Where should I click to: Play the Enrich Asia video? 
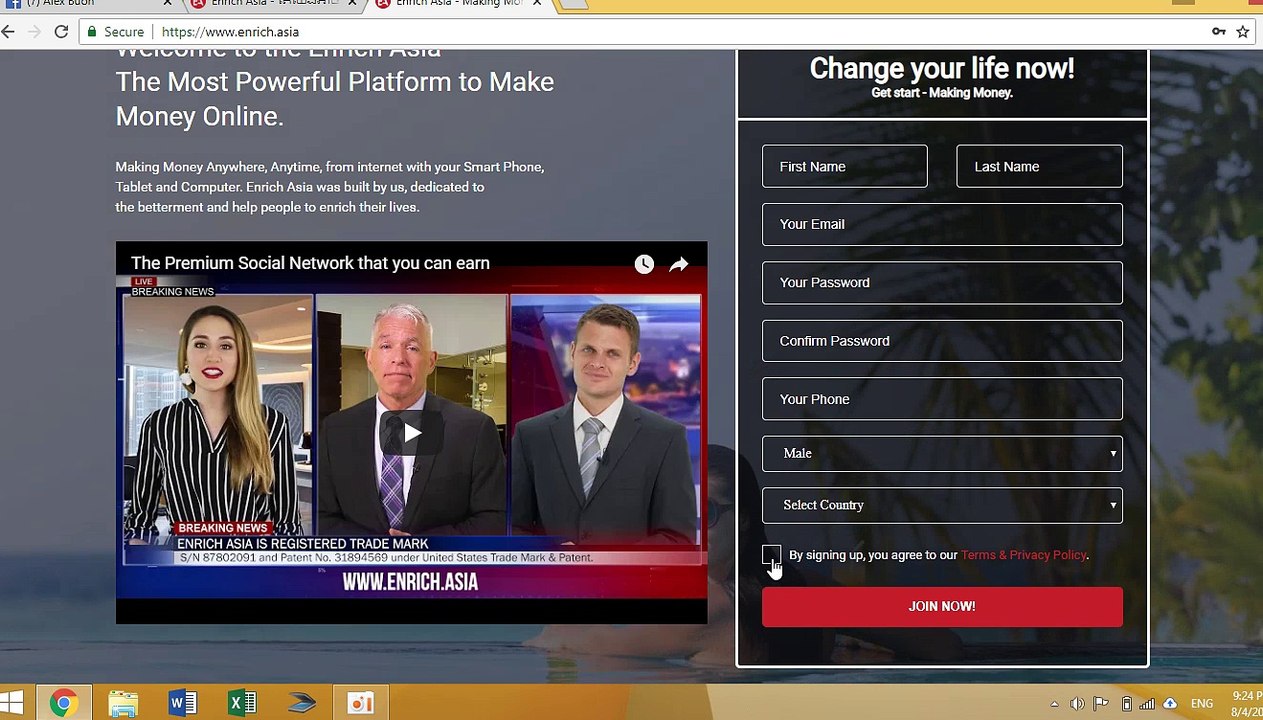pyautogui.click(x=412, y=433)
